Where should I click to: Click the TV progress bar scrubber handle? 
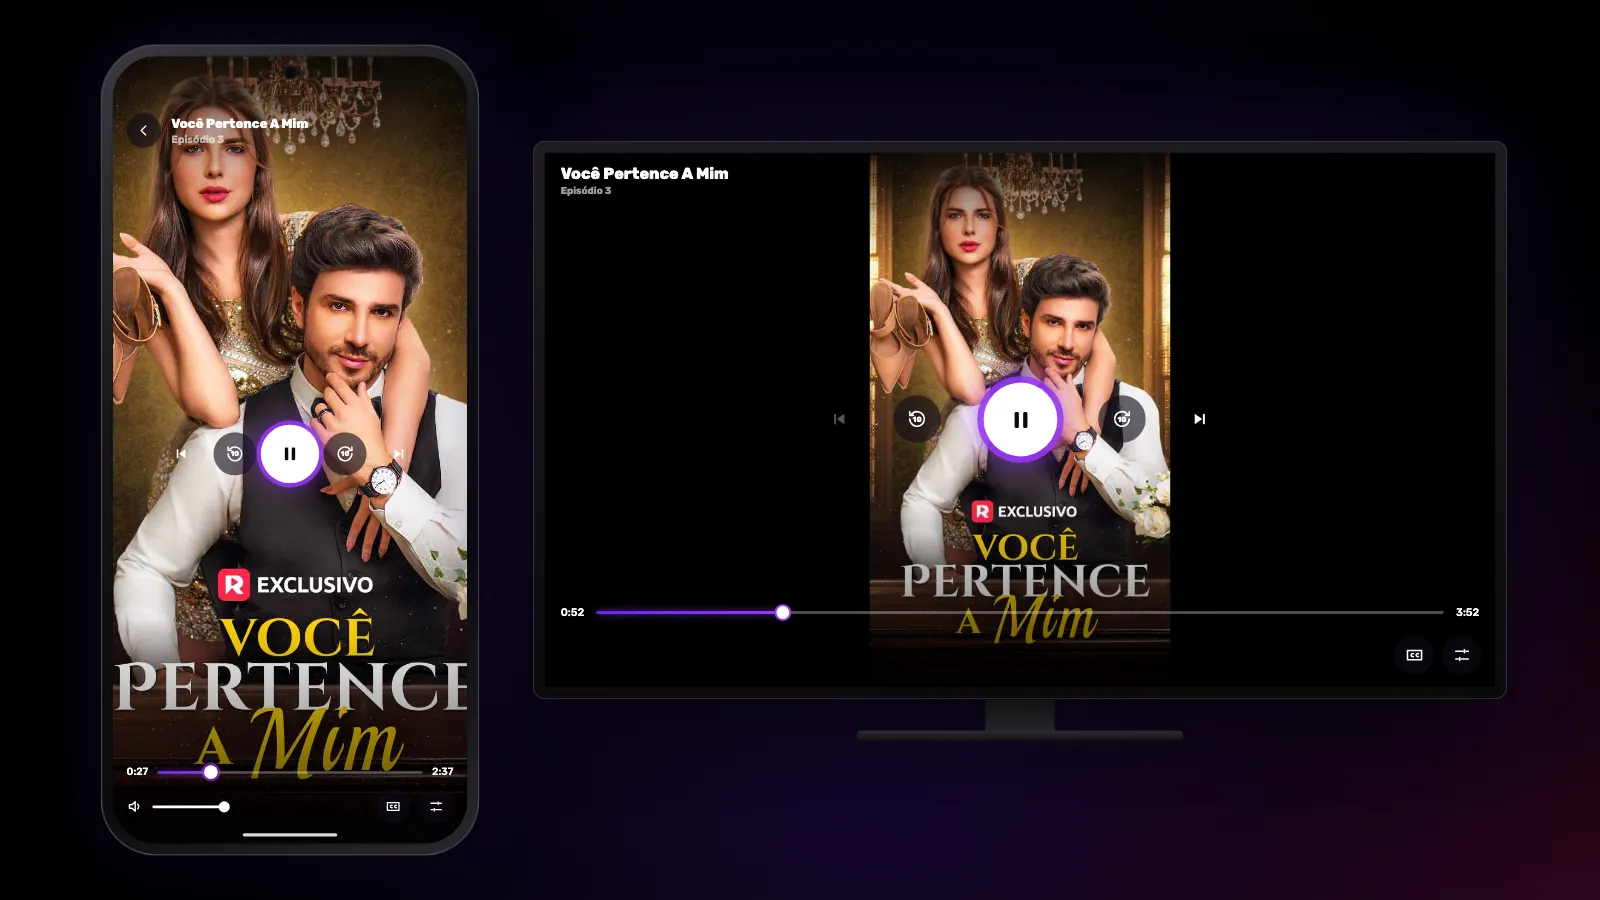(x=783, y=612)
